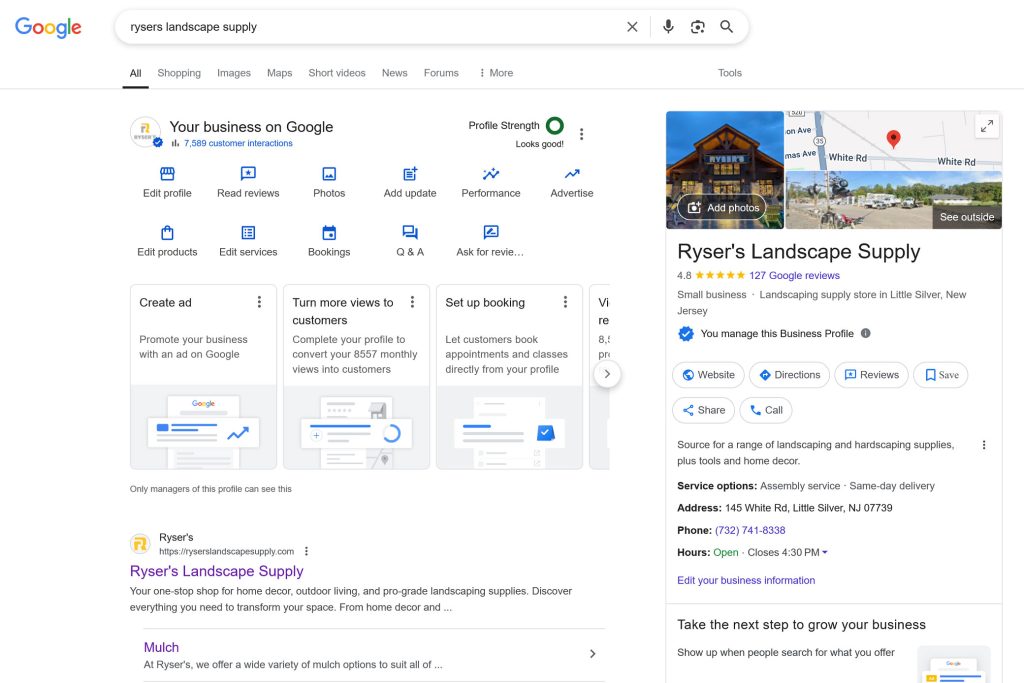This screenshot has width=1024, height=683.
Task: Expand the map with the fullscreen icon
Action: tap(987, 126)
